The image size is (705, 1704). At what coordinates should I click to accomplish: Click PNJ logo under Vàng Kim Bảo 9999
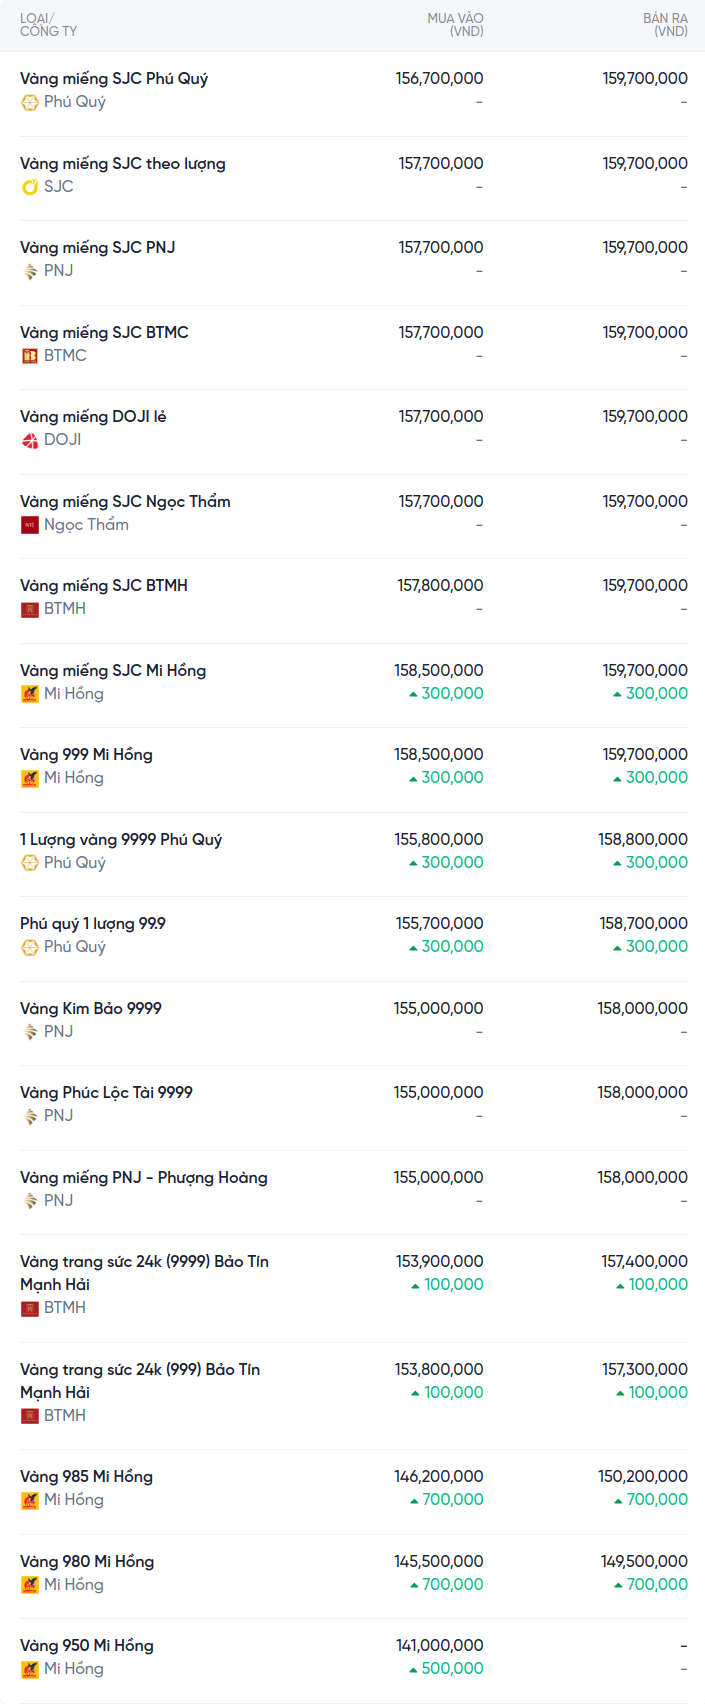30,1032
